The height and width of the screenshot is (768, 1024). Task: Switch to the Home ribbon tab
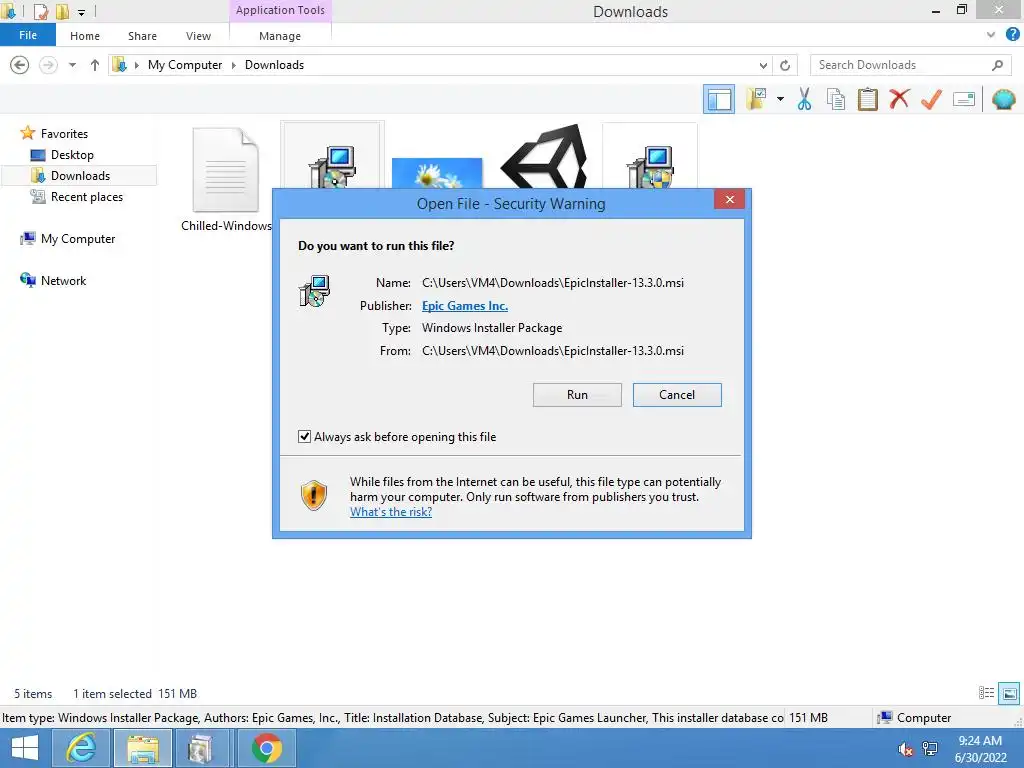point(85,36)
